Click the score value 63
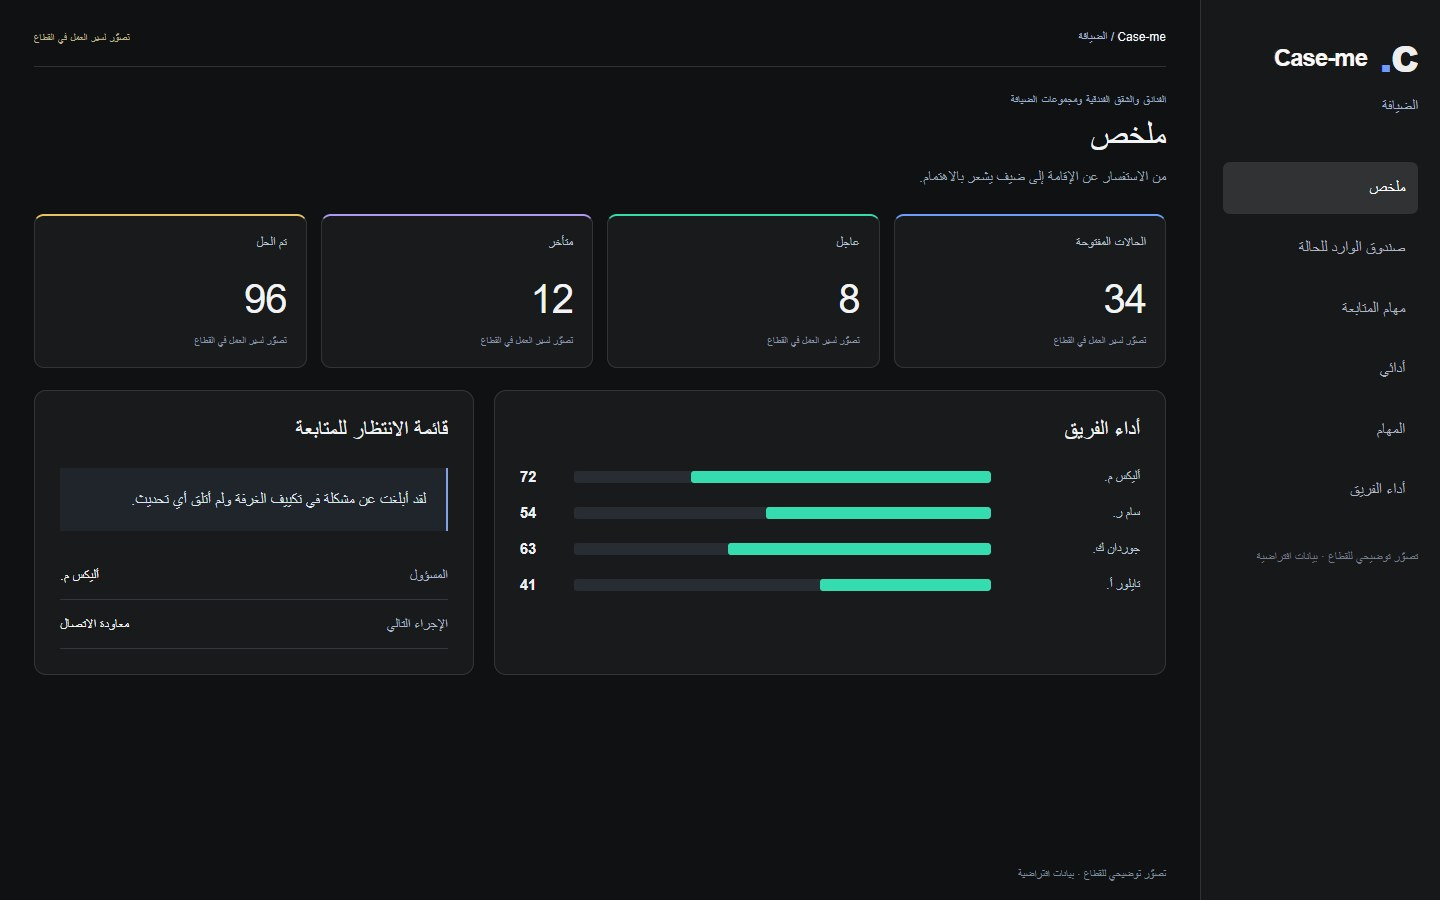 pyautogui.click(x=528, y=549)
